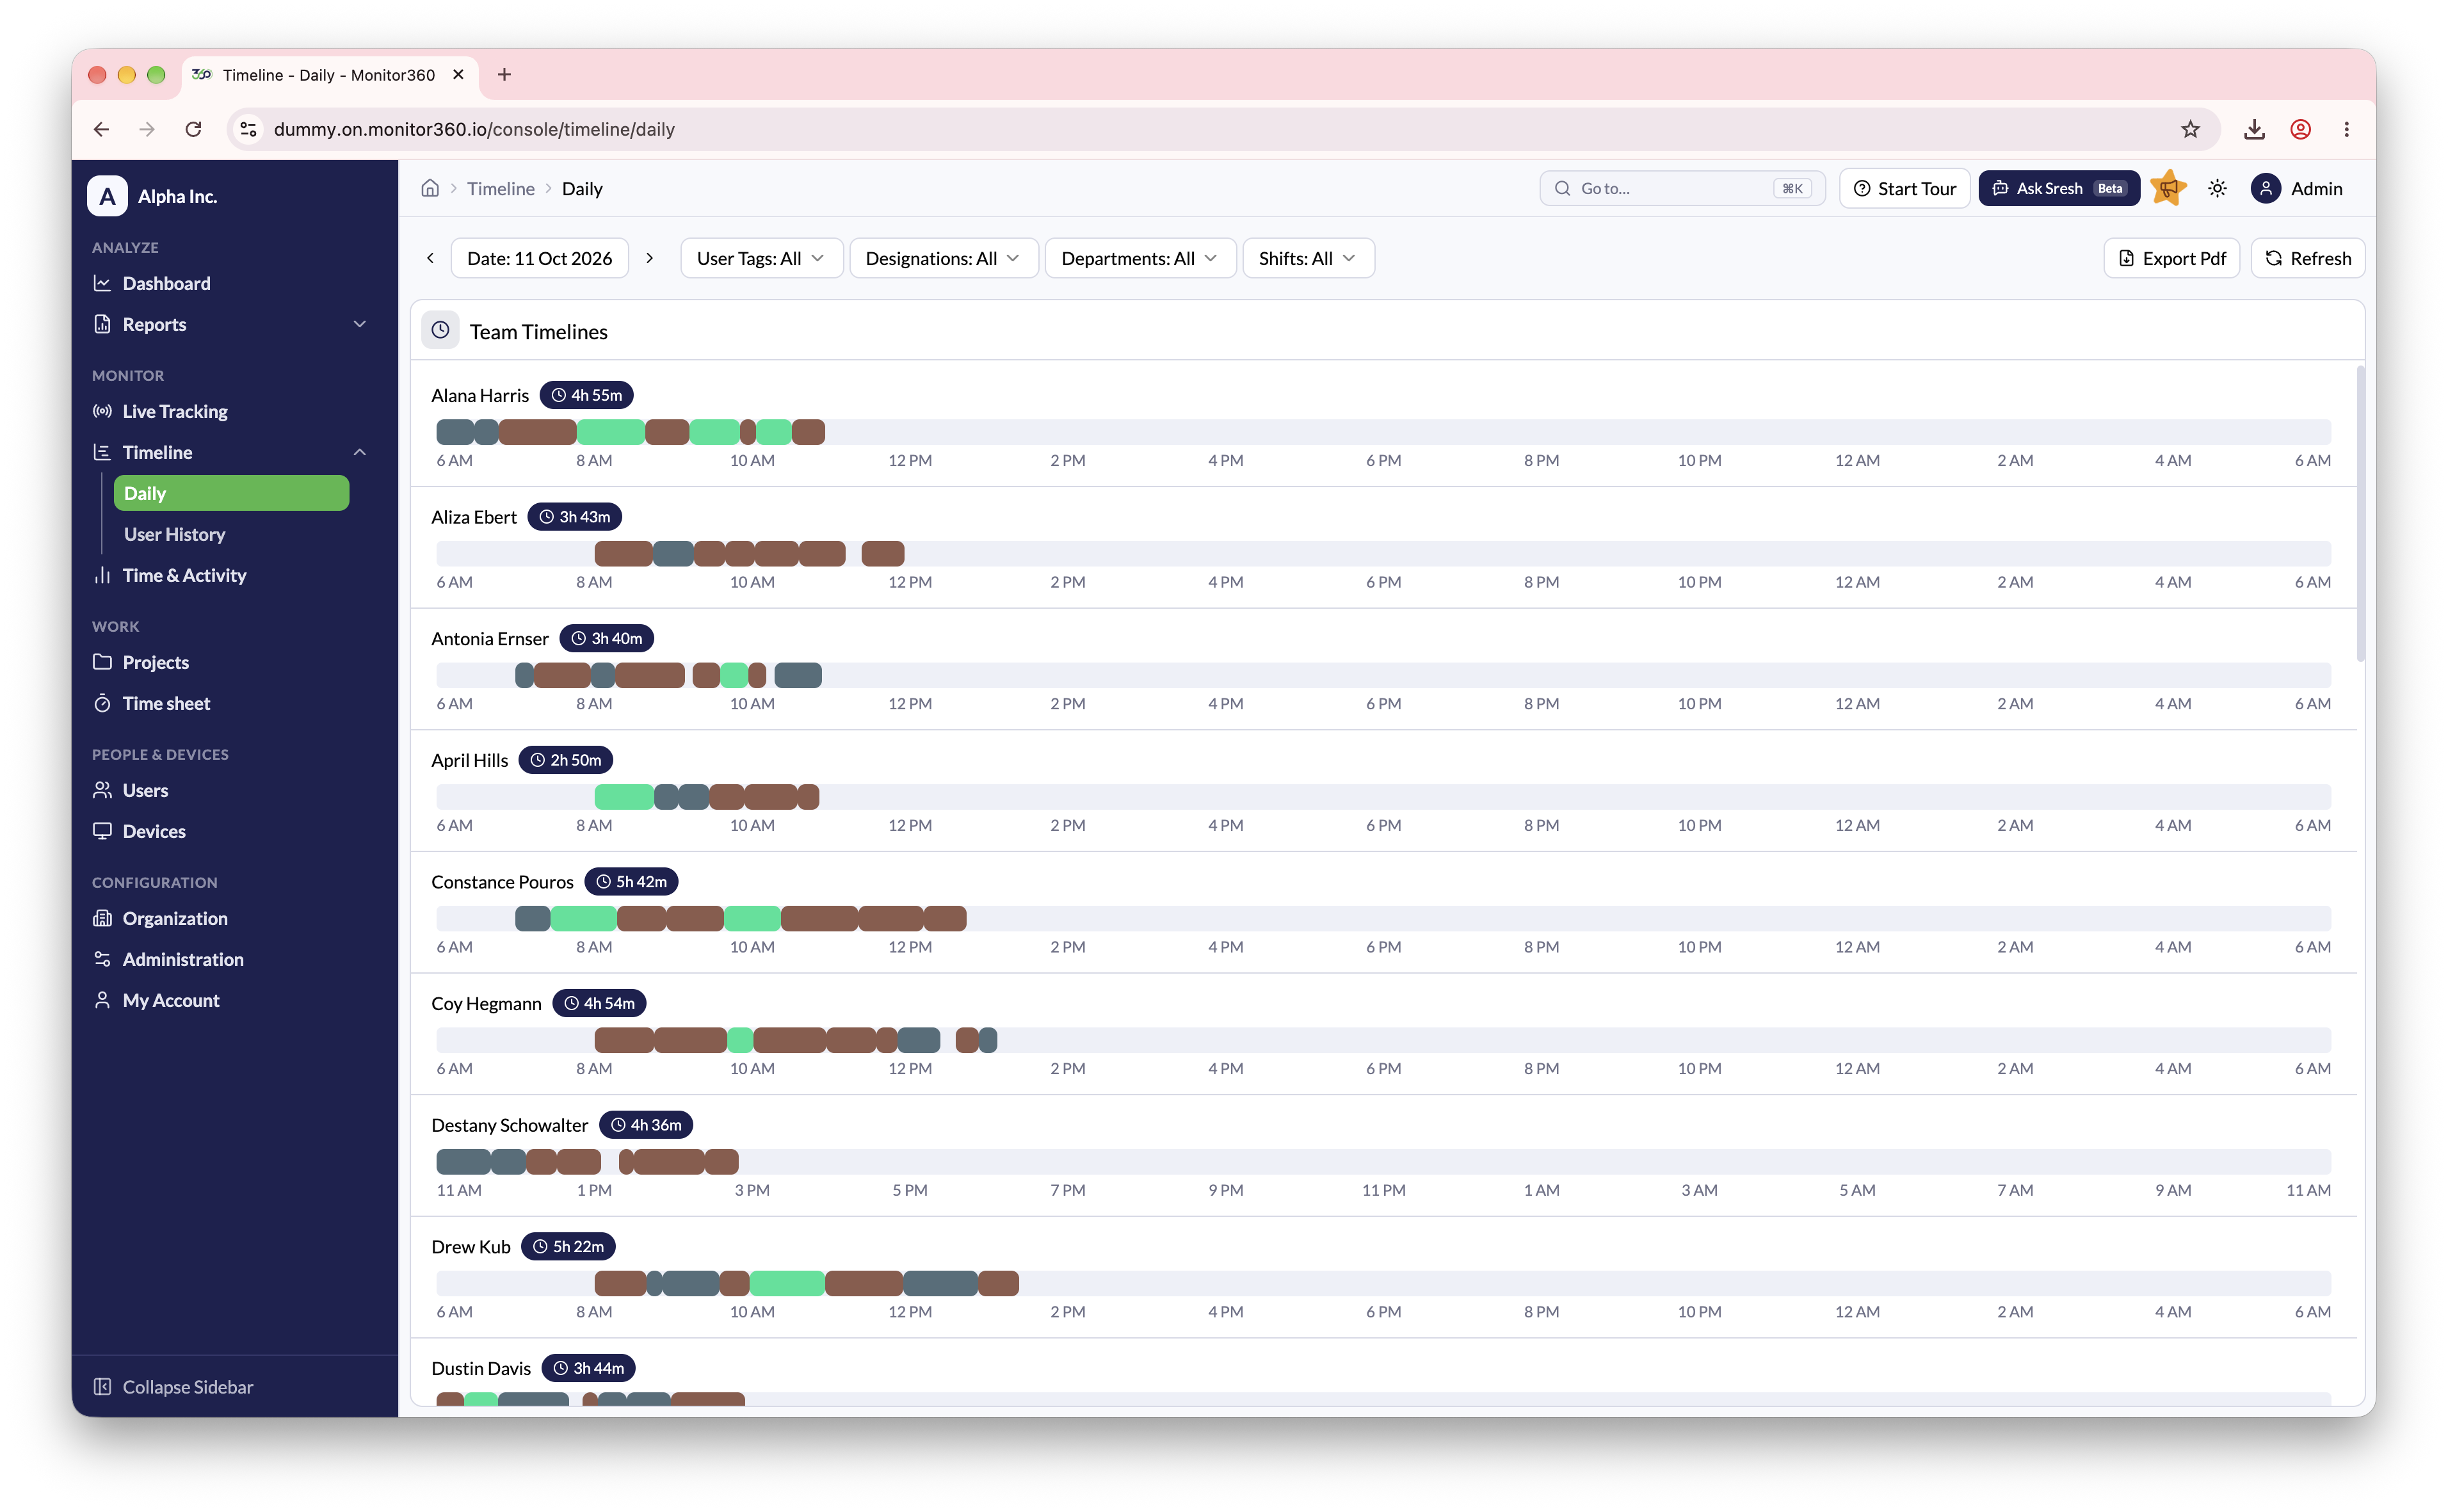Click the browser bookmark star icon
This screenshot has width=2448, height=1512.
[x=2190, y=129]
